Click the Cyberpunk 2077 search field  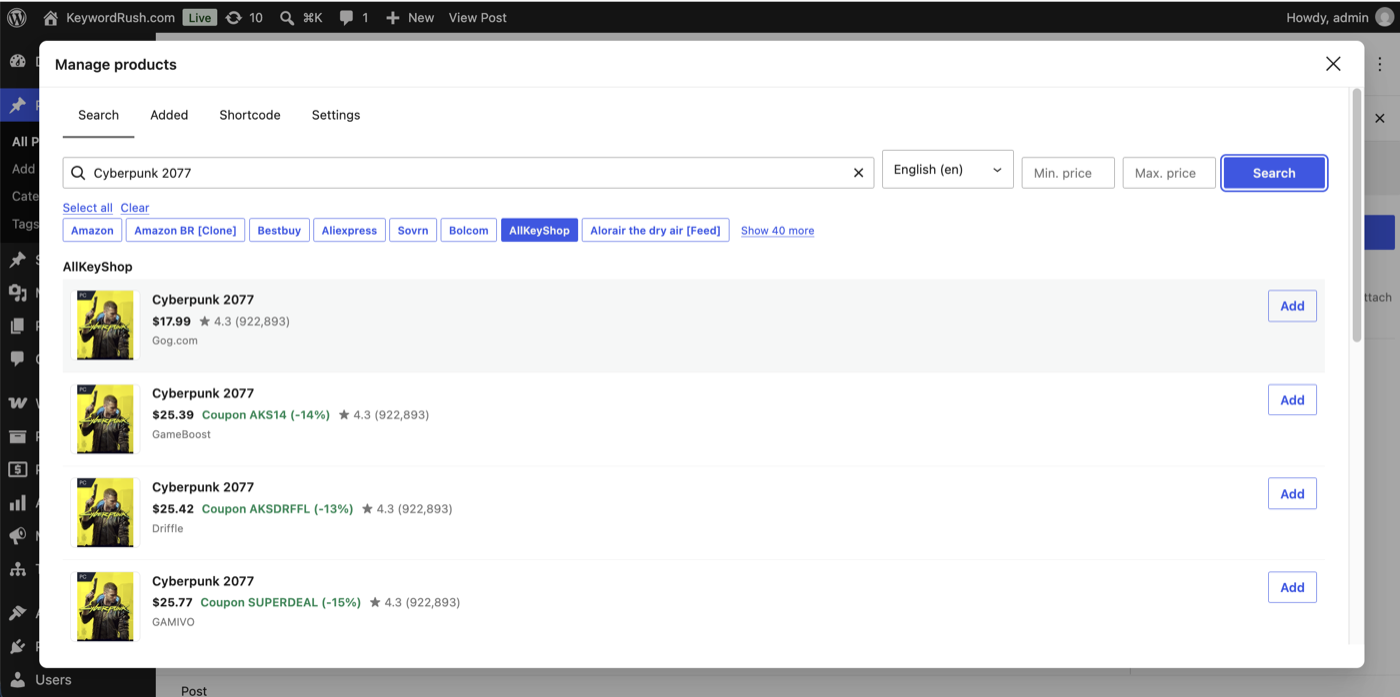pyautogui.click(x=468, y=172)
